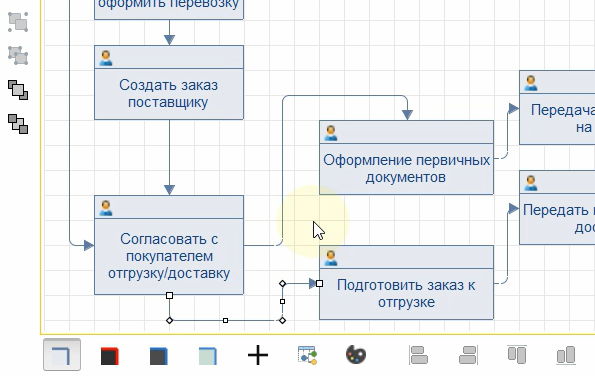Click the align left icon
The width and height of the screenshot is (595, 379).
pos(419,355)
